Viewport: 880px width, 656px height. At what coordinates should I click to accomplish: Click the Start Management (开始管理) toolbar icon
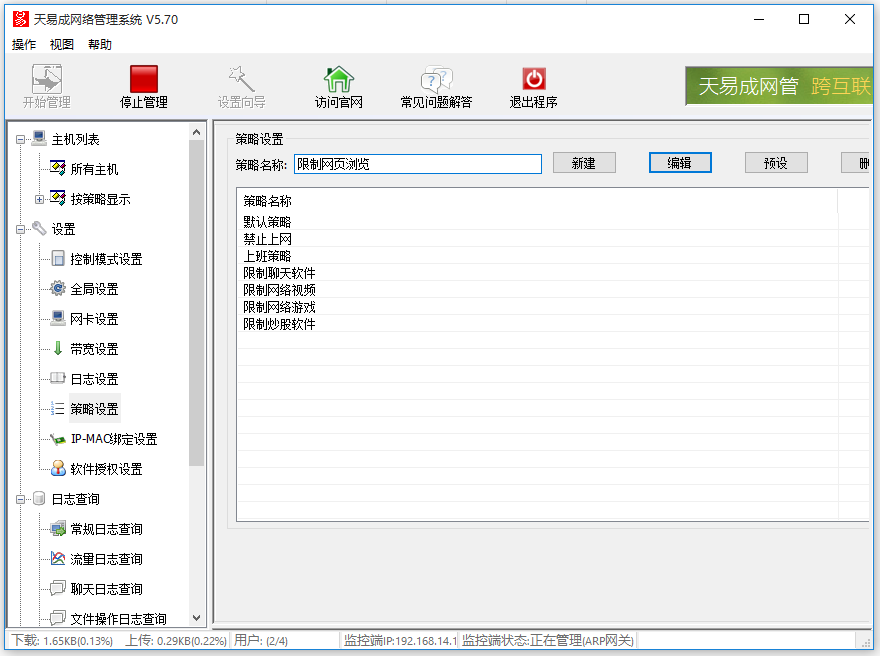47,79
